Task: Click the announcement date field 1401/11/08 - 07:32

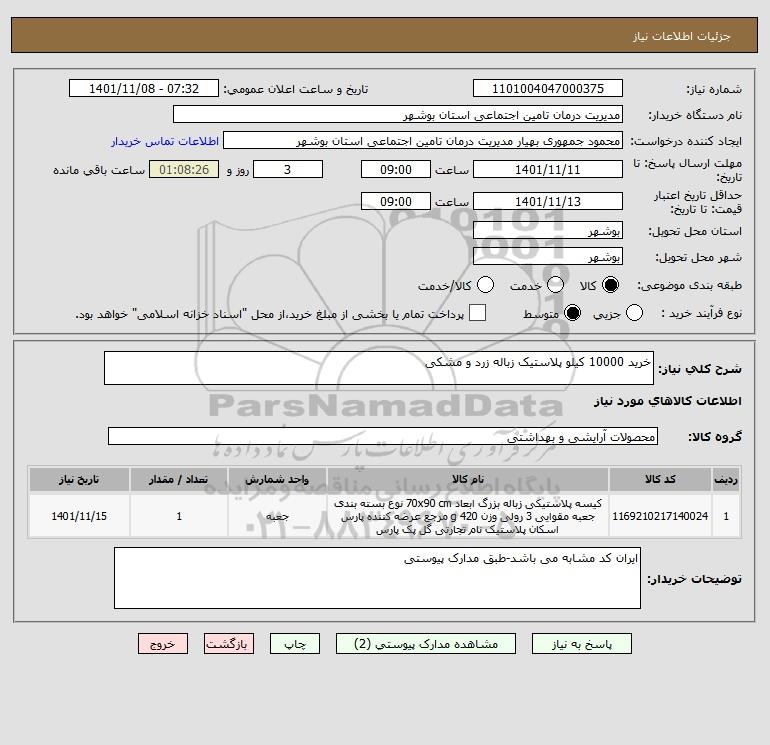Action: tap(144, 88)
